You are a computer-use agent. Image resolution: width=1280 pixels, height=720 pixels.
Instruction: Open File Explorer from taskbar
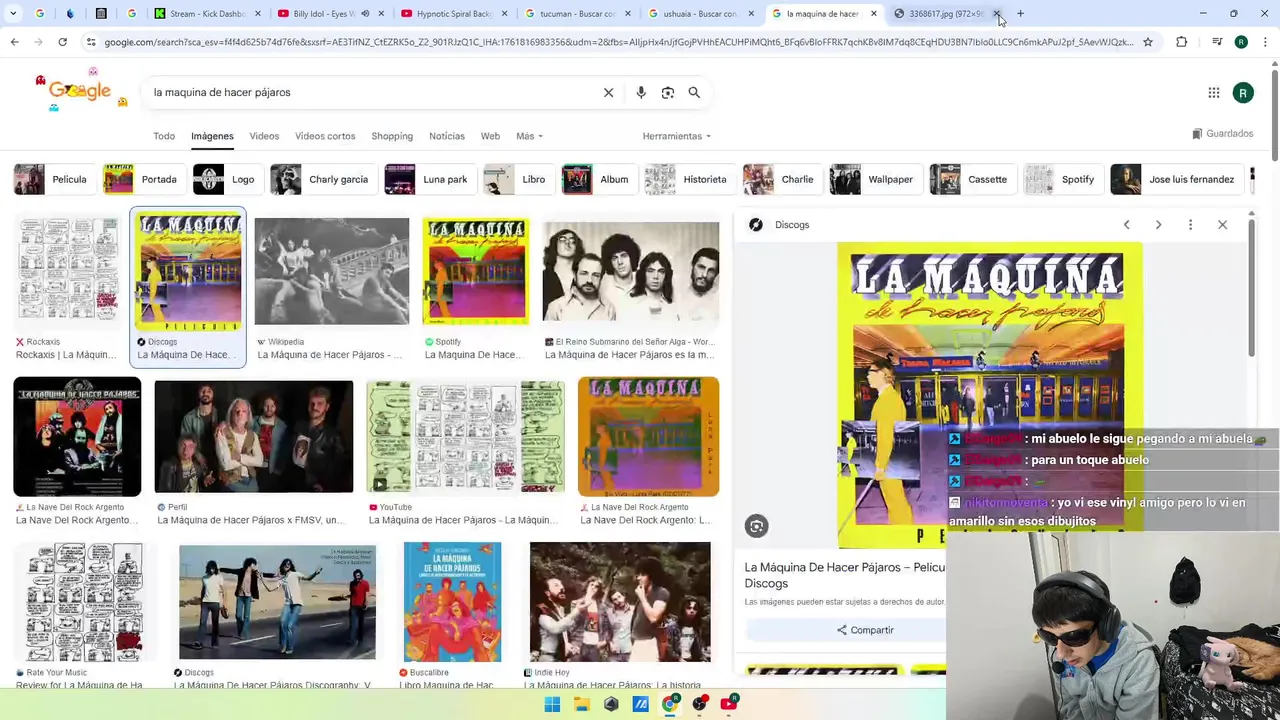click(582, 704)
